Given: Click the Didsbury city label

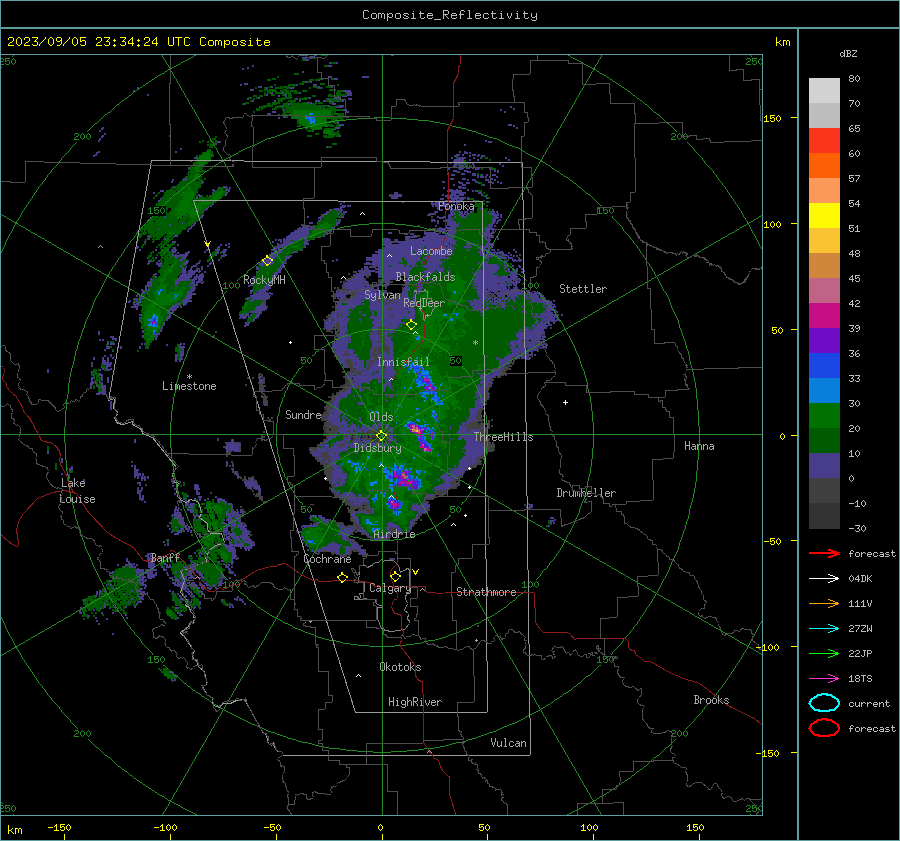Looking at the screenshot, I should [x=378, y=448].
